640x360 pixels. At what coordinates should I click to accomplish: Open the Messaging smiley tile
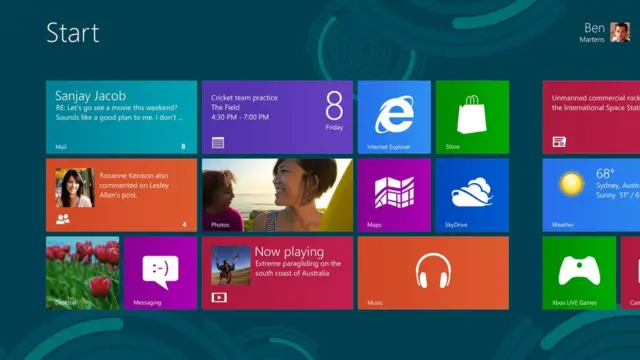(160, 273)
